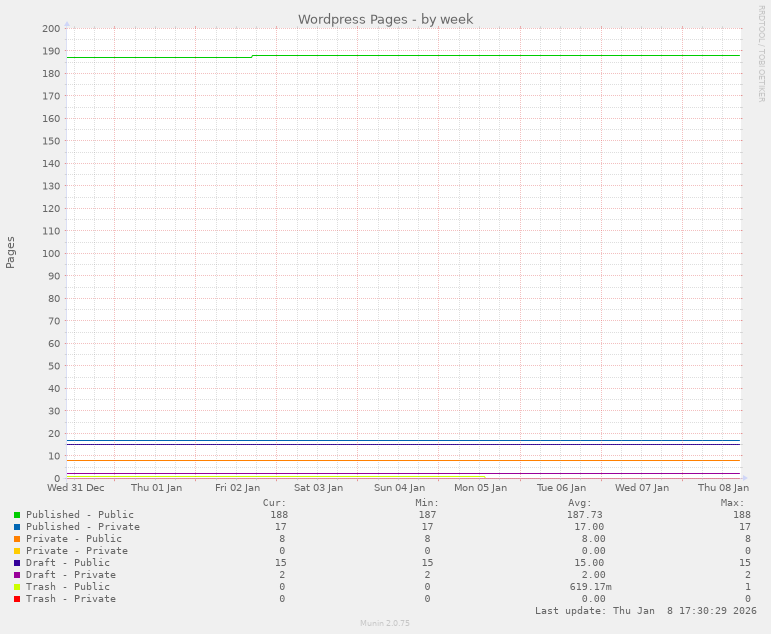The image size is (771, 634).
Task: Click the 'Wed 31 Dec' x-axis label
Action: (x=76, y=487)
